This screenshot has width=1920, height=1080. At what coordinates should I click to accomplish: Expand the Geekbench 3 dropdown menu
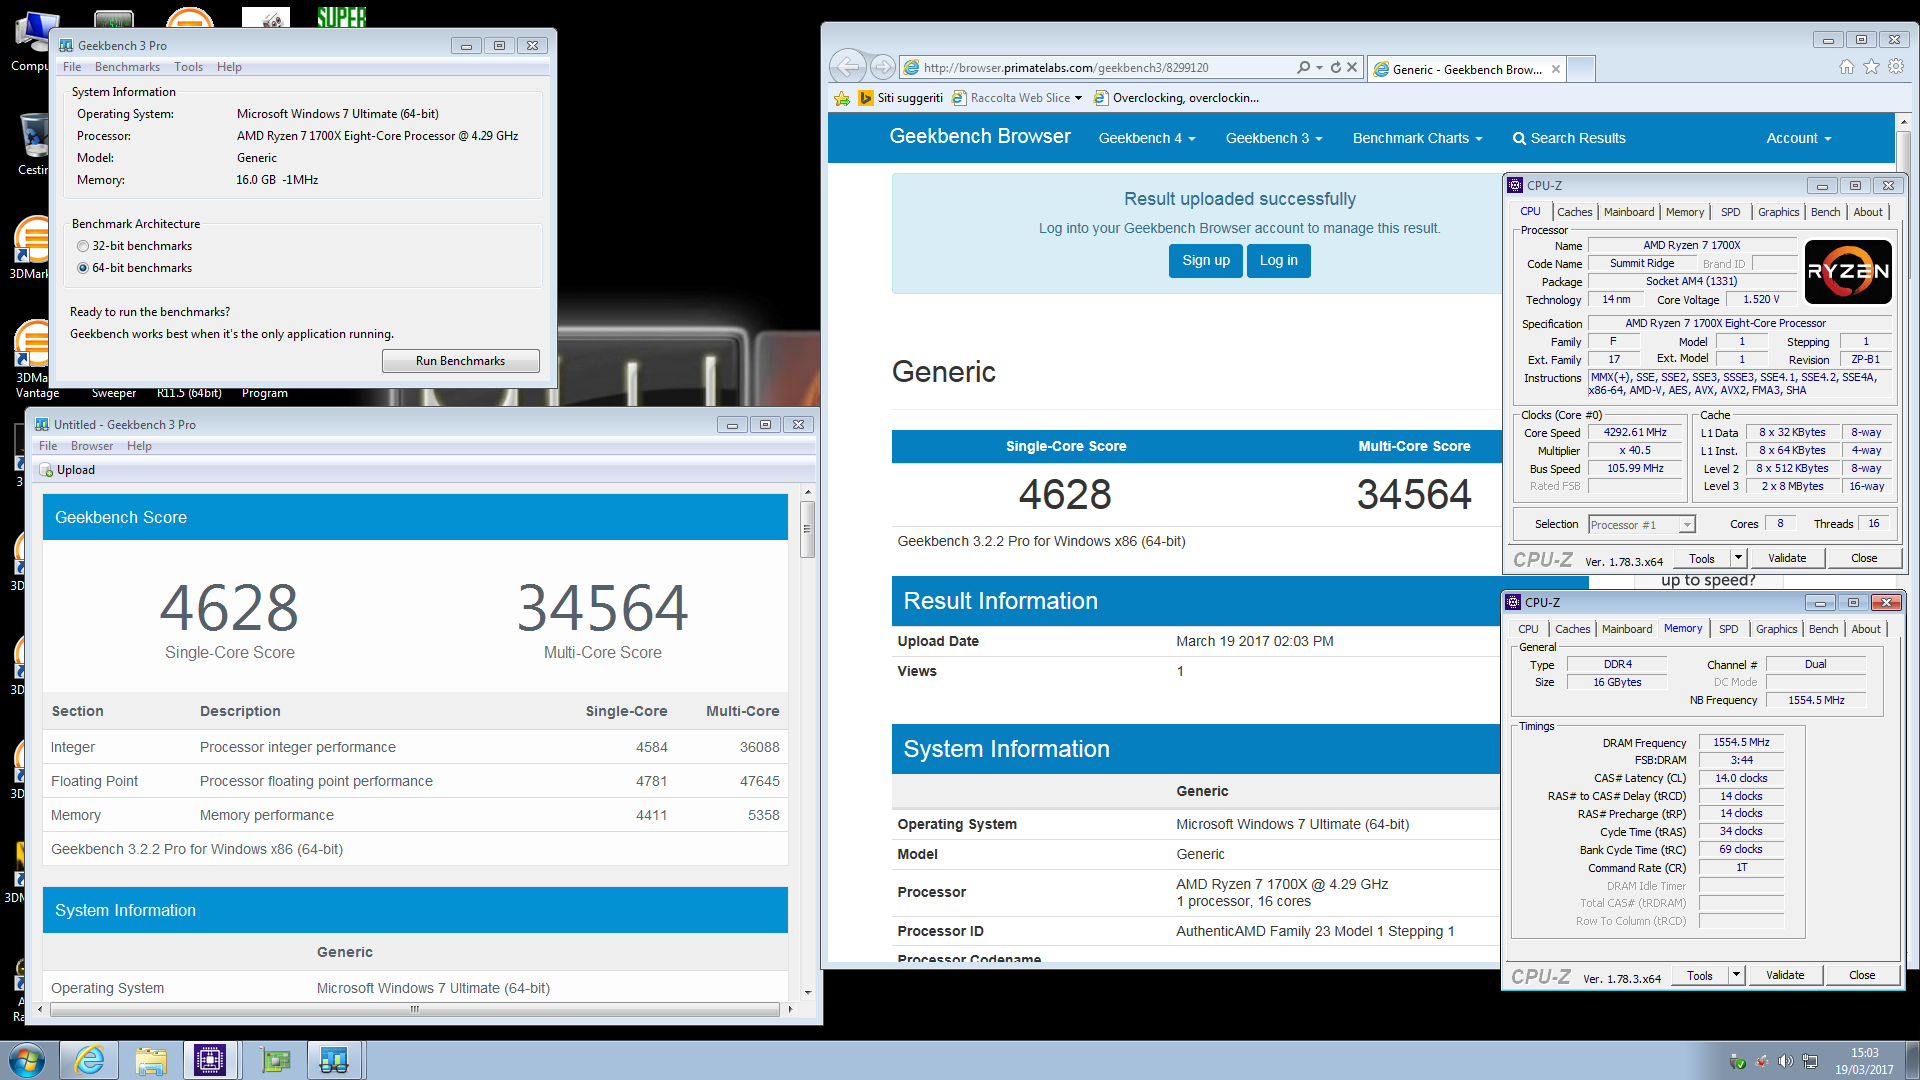1274,138
